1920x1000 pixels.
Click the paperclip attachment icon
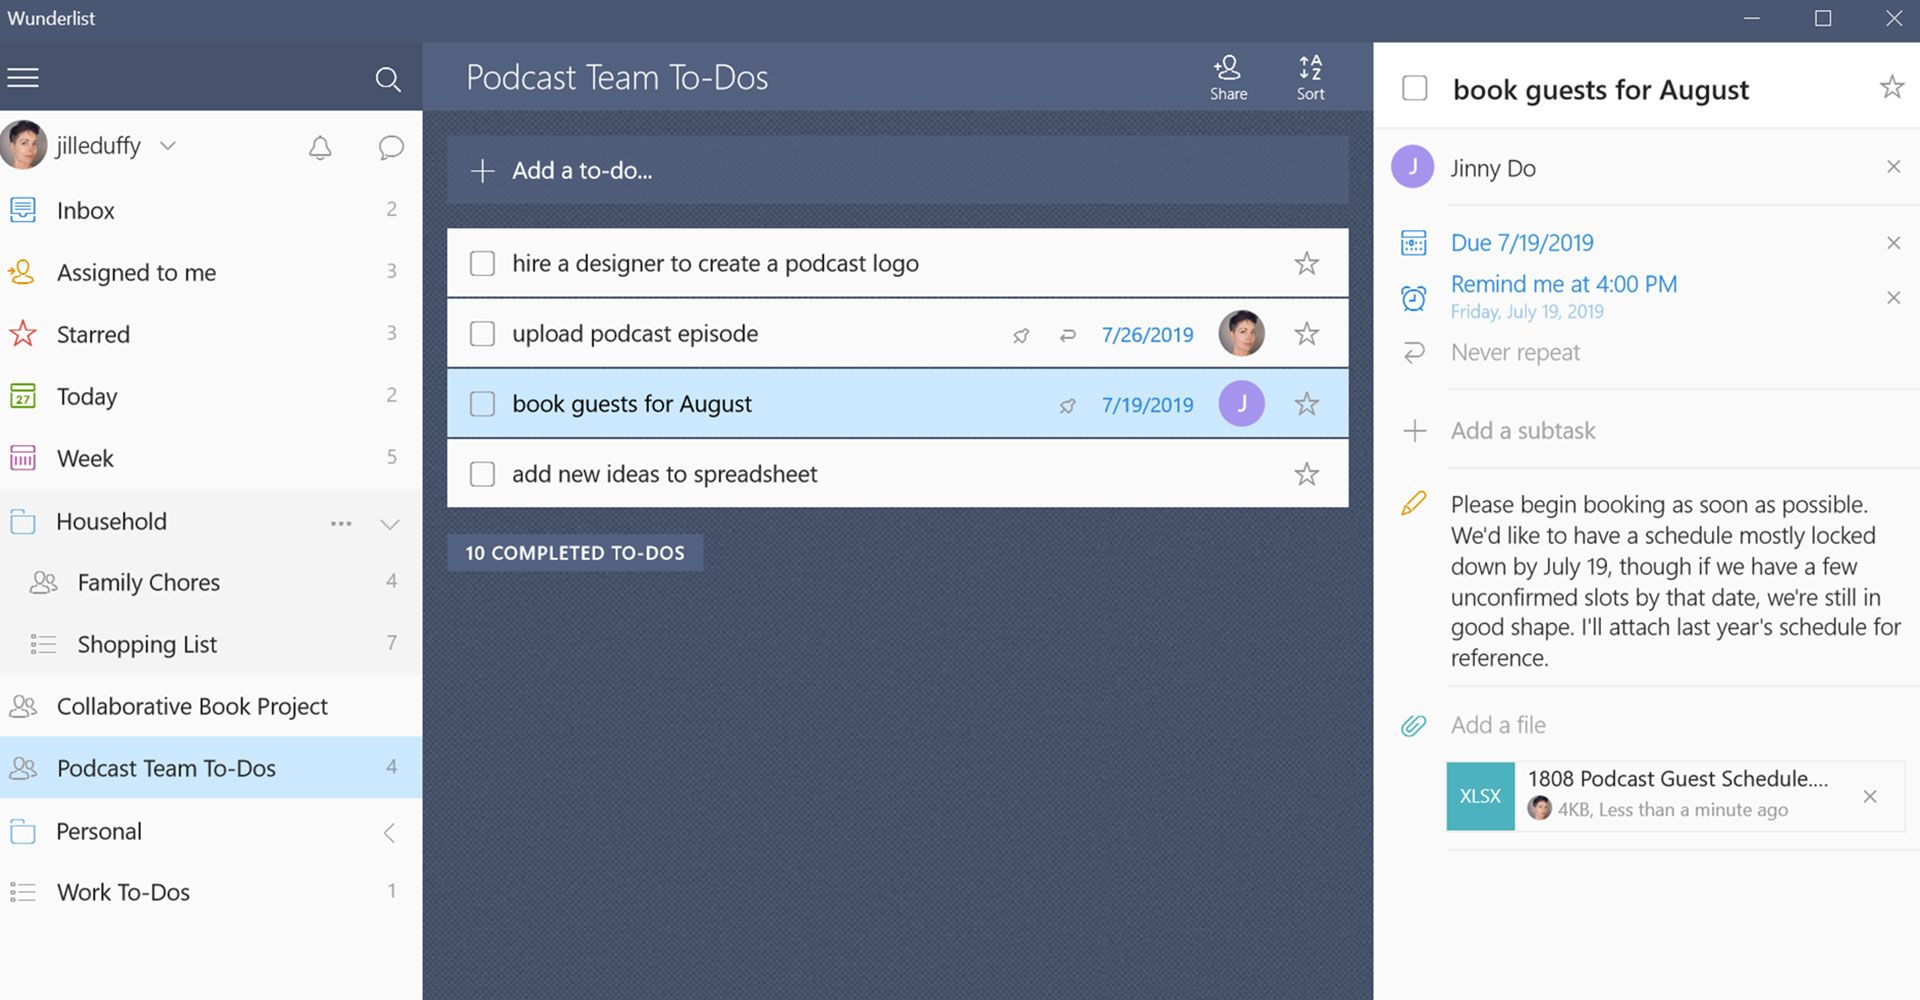(1414, 725)
